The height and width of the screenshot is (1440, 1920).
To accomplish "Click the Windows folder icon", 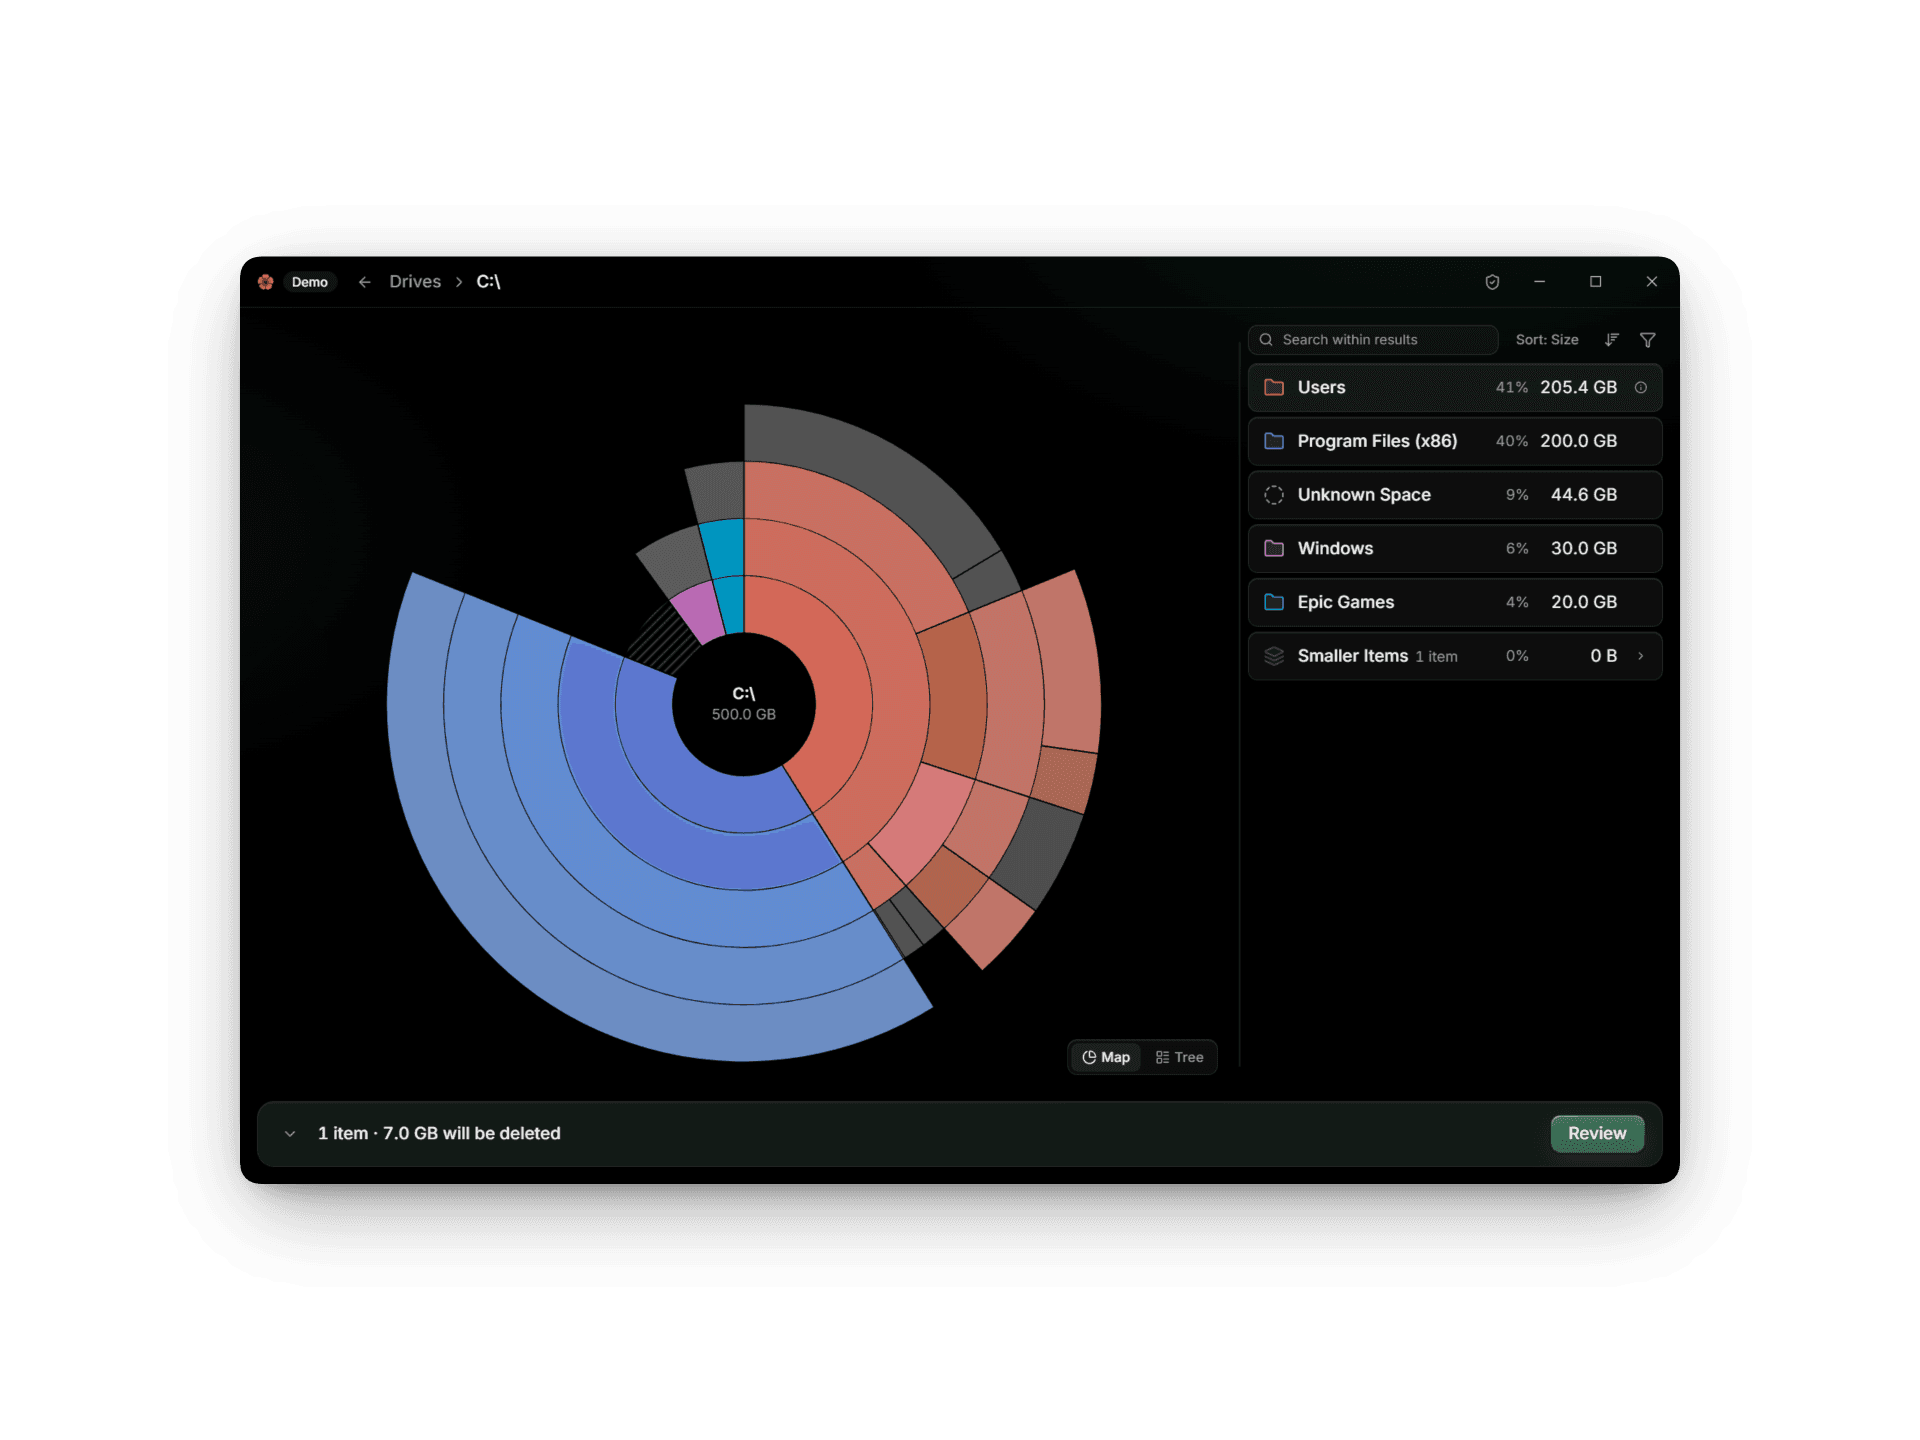I will (x=1274, y=548).
